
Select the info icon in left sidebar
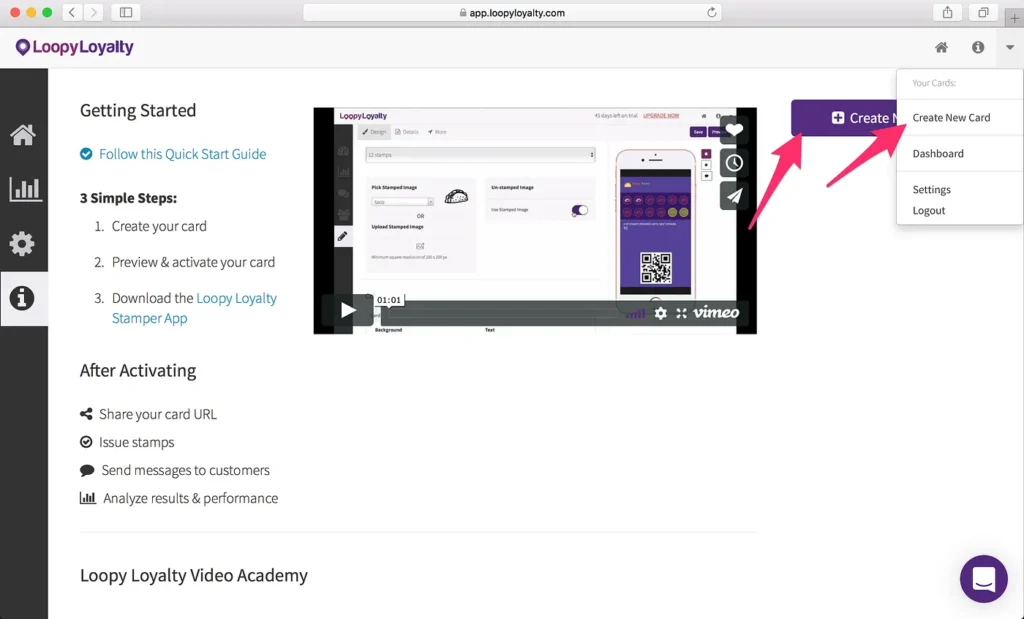22,298
